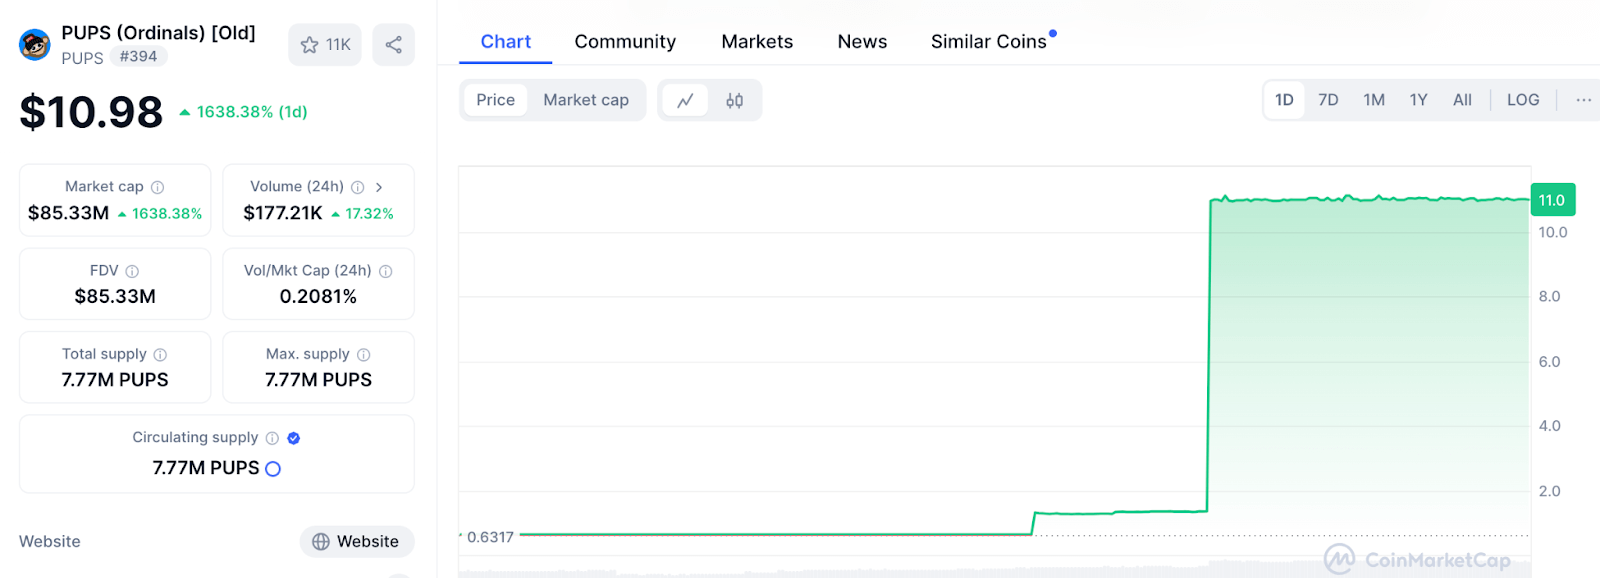Click the circulating supply progress ring
1600x578 pixels.
click(x=273, y=469)
